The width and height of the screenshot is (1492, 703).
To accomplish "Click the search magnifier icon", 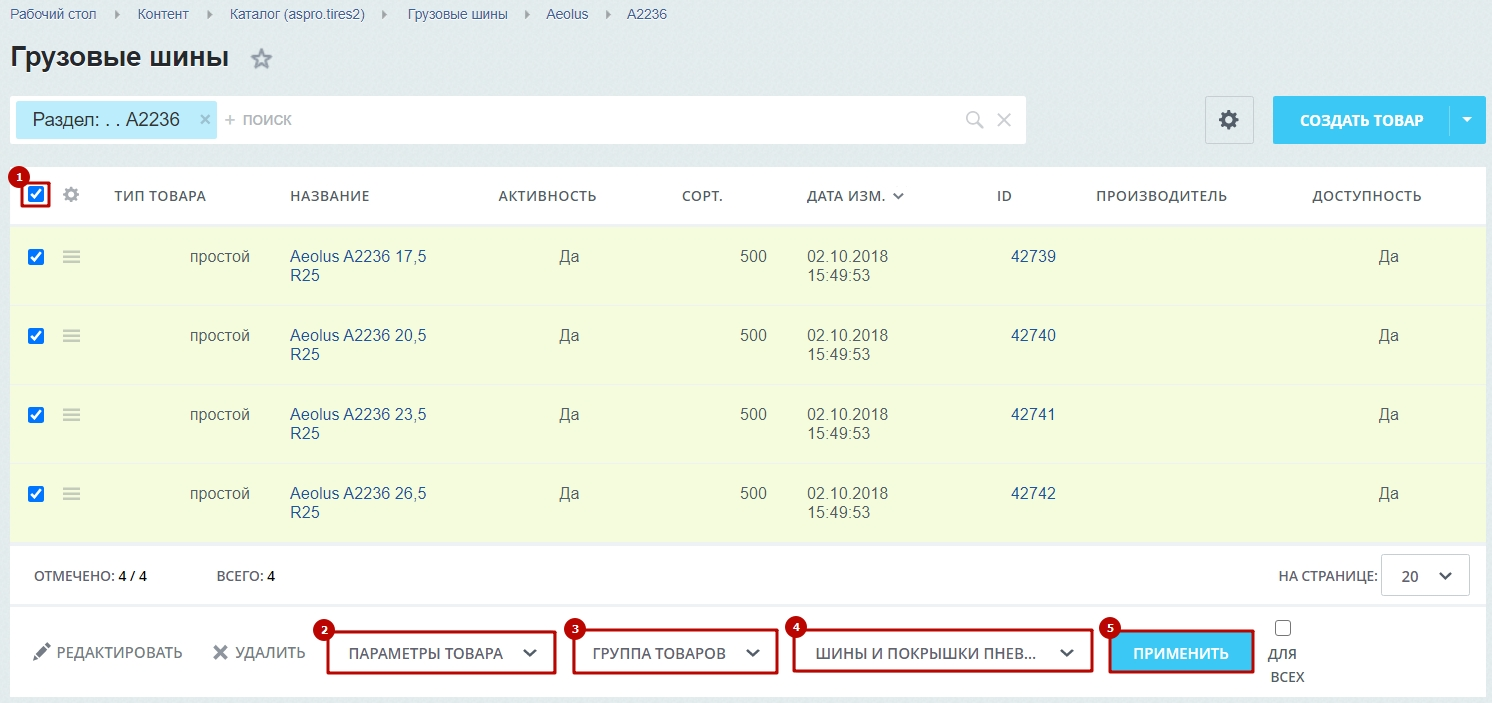I will point(974,120).
